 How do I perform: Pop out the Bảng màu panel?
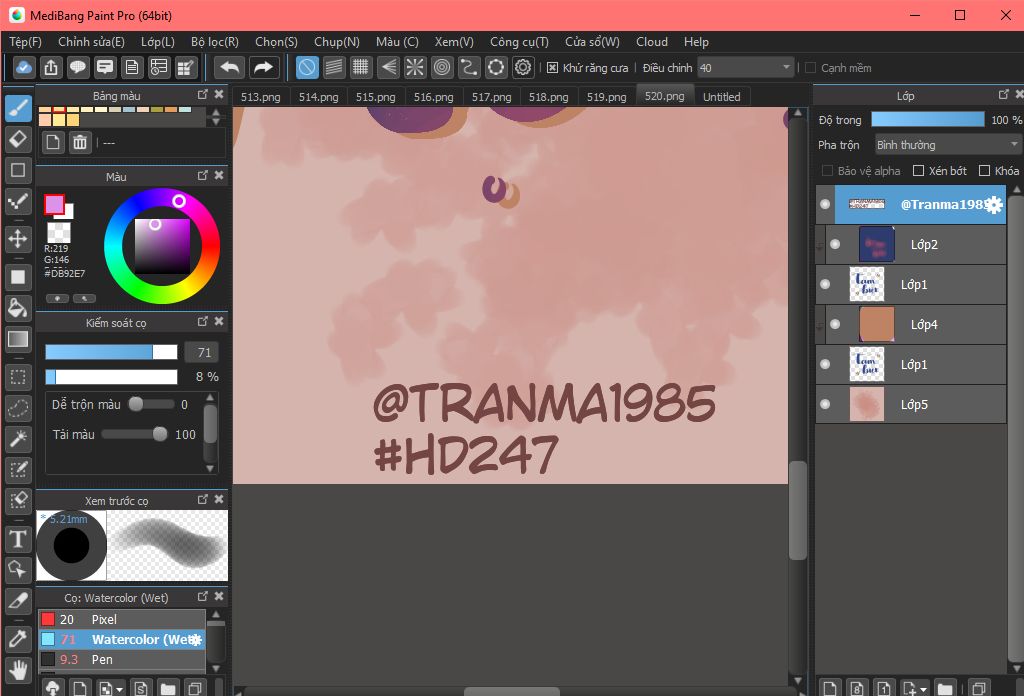(202, 95)
